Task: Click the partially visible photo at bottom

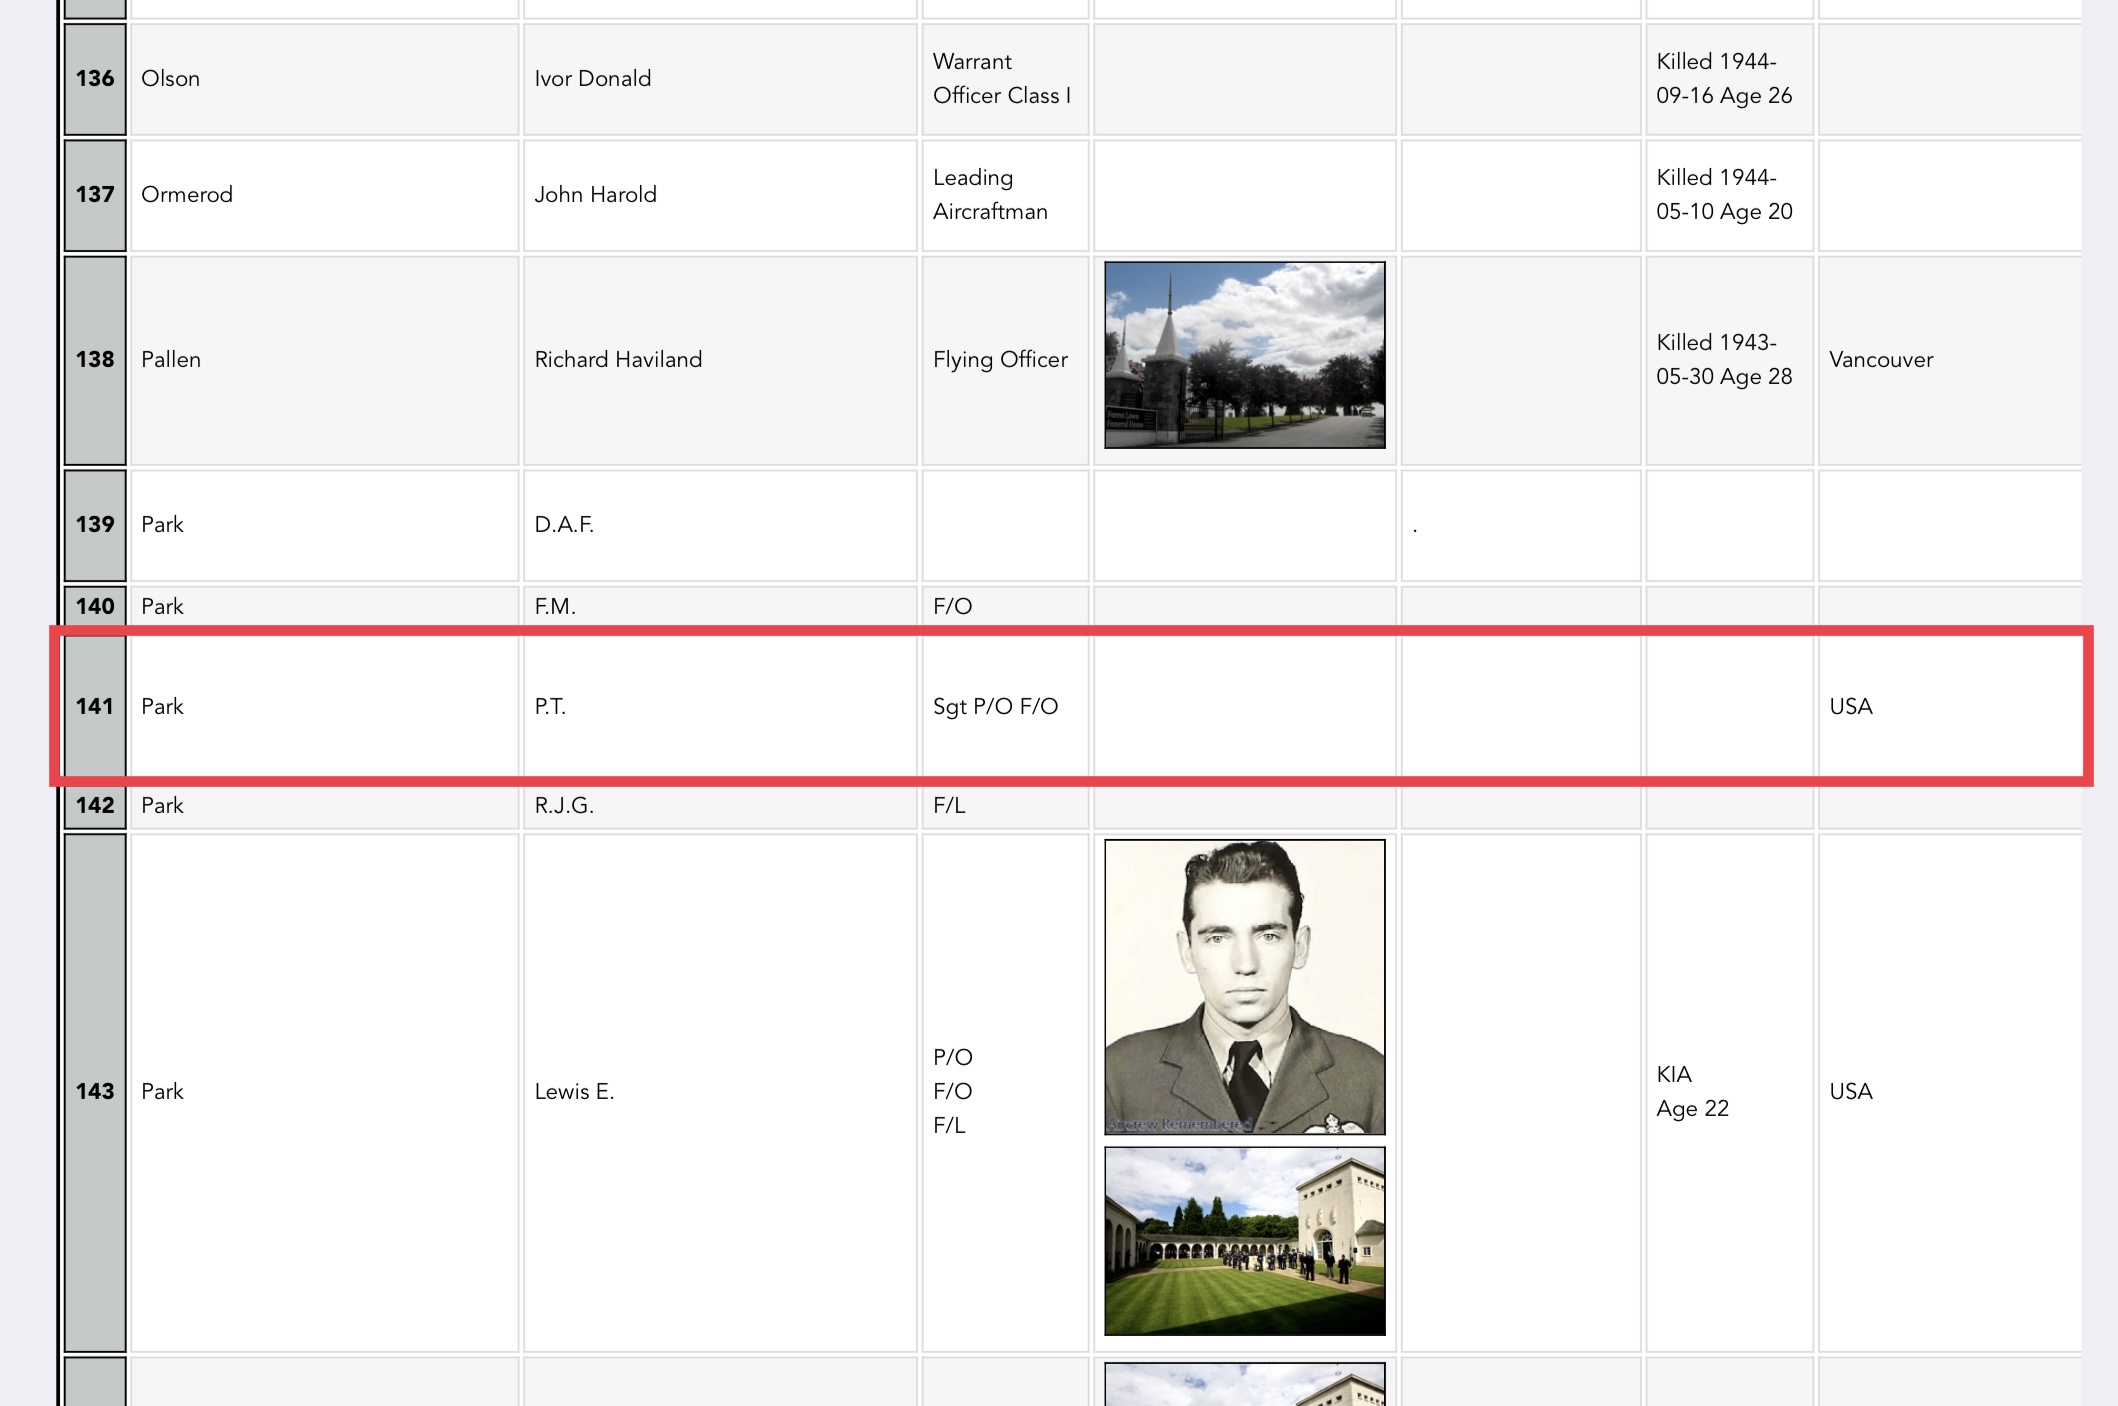Action: (1244, 1384)
